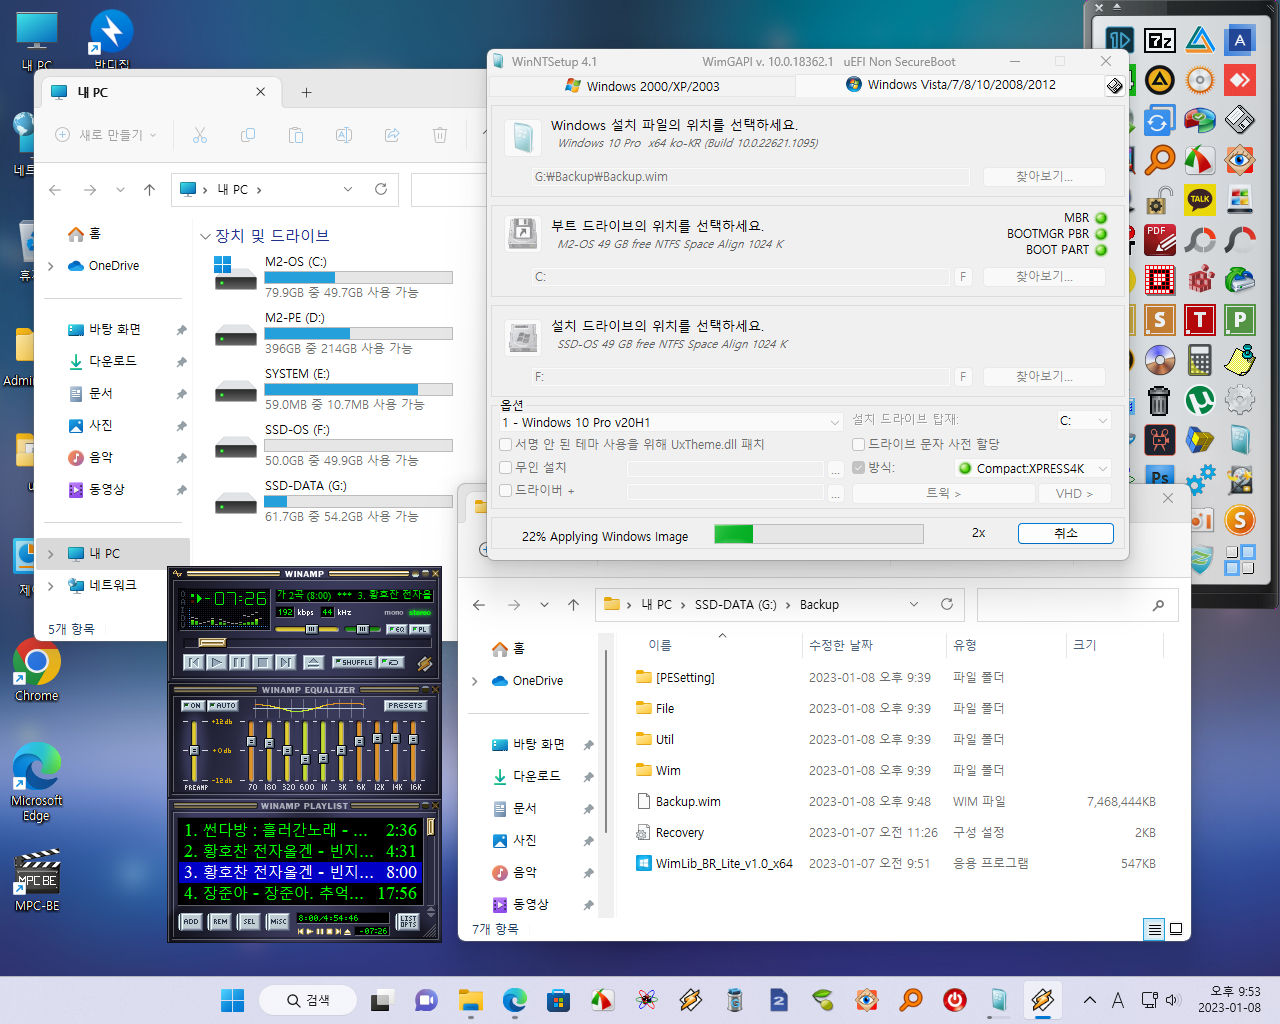The width and height of the screenshot is (1280, 1024).
Task: Open uTorrent launcher icon
Action: [1199, 400]
